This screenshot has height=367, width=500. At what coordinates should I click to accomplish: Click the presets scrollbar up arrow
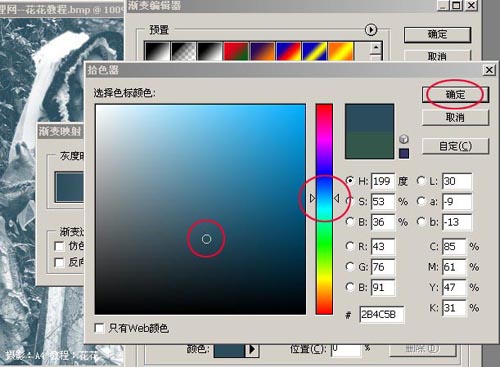(376, 48)
